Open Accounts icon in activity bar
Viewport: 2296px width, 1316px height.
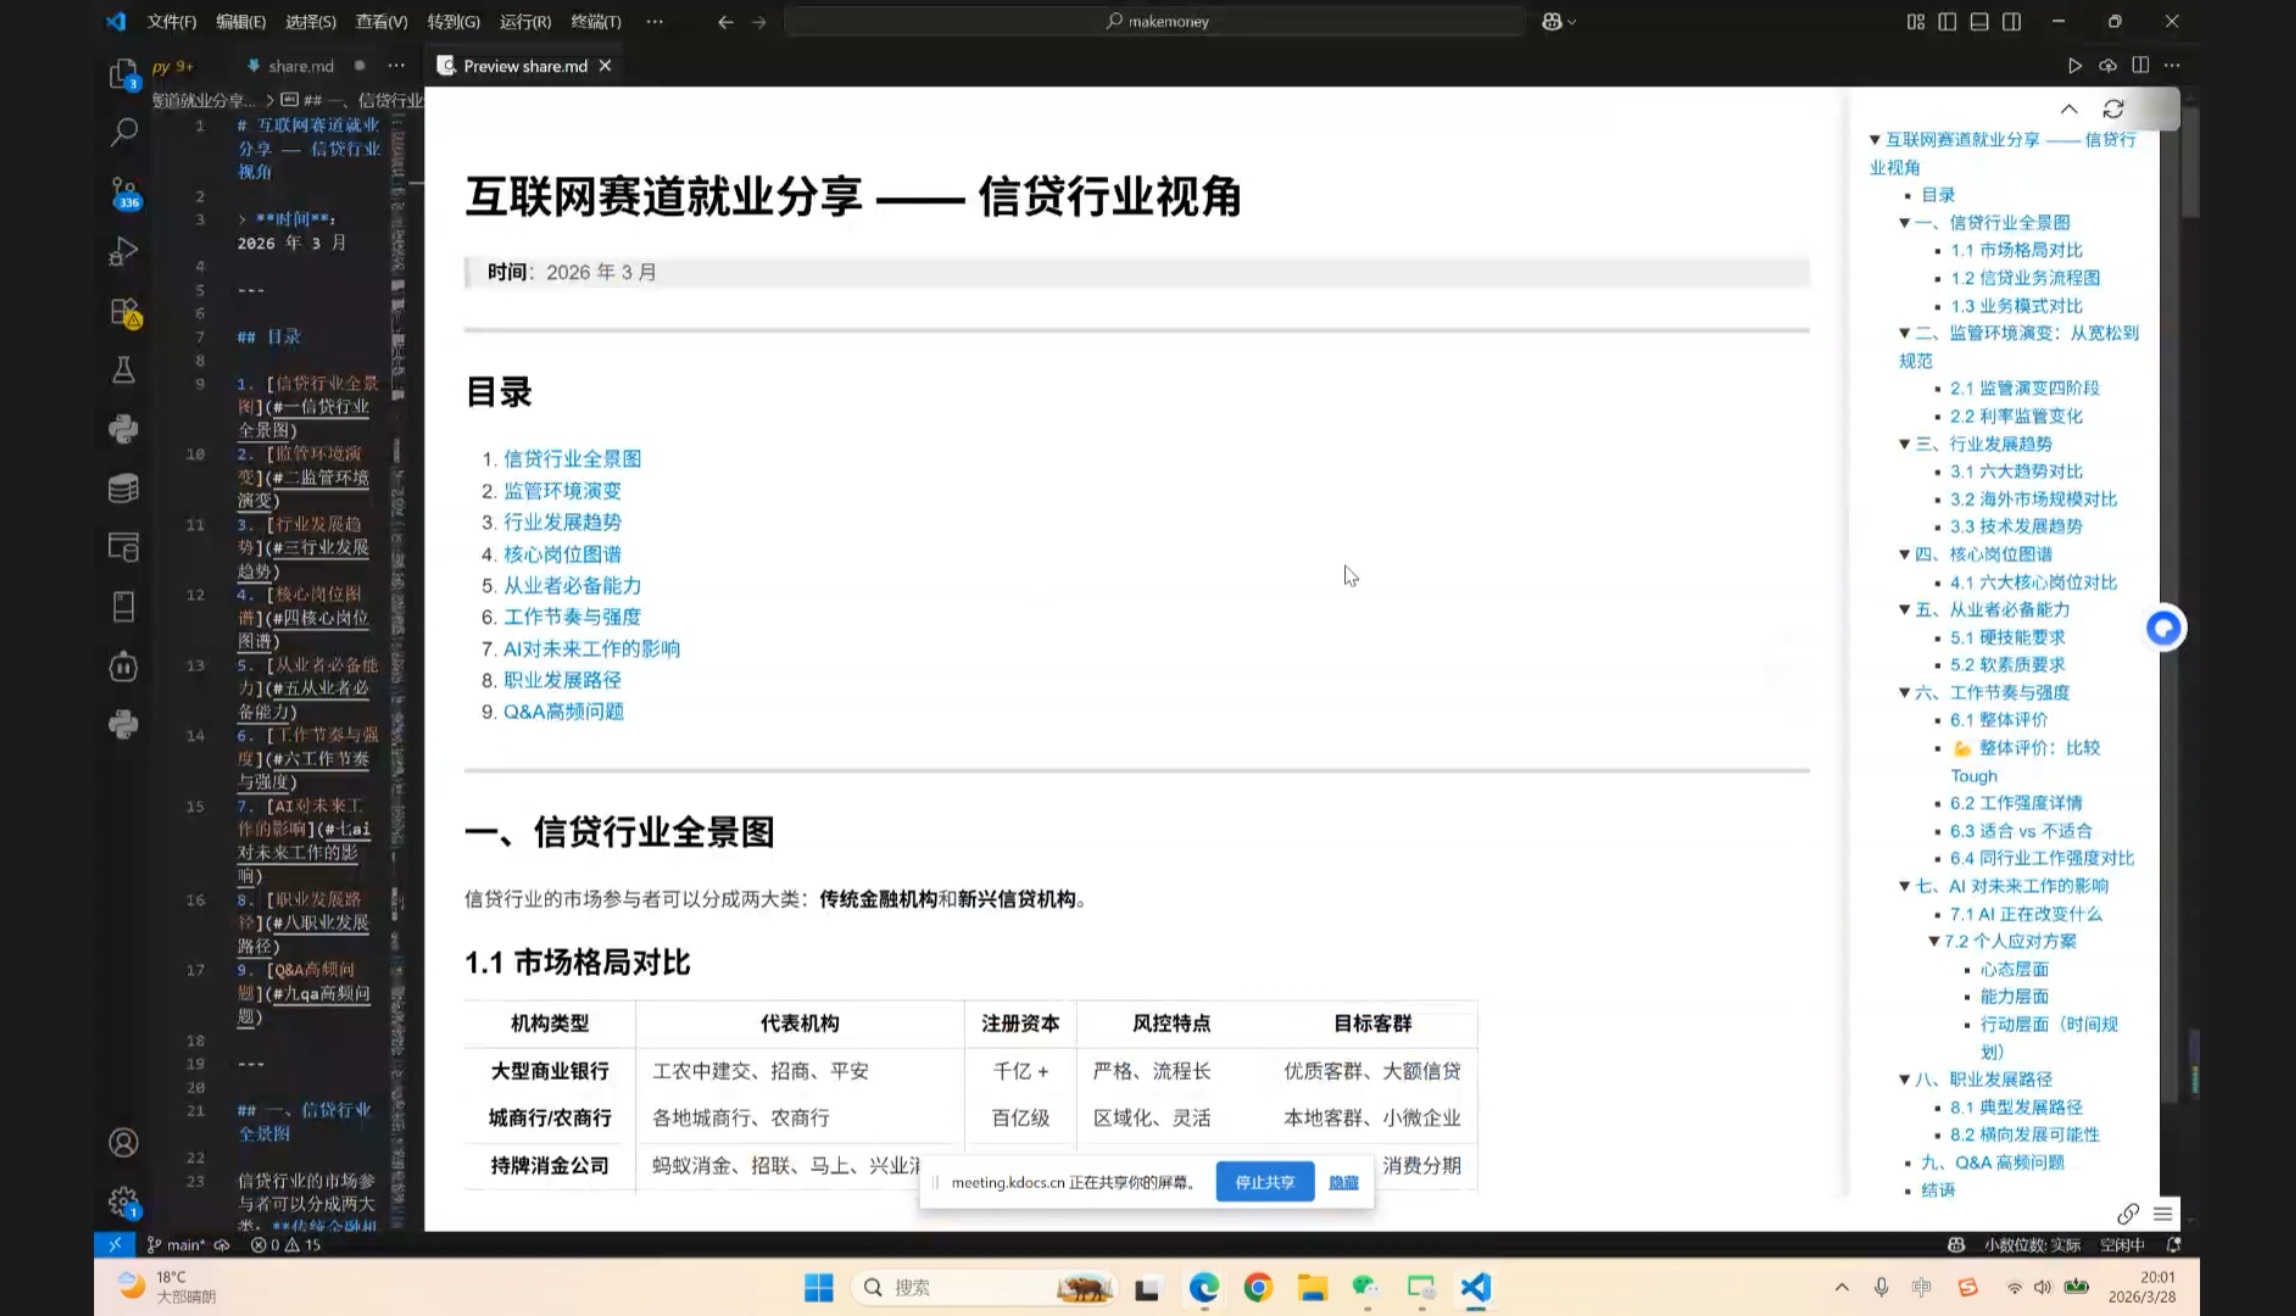point(123,1142)
